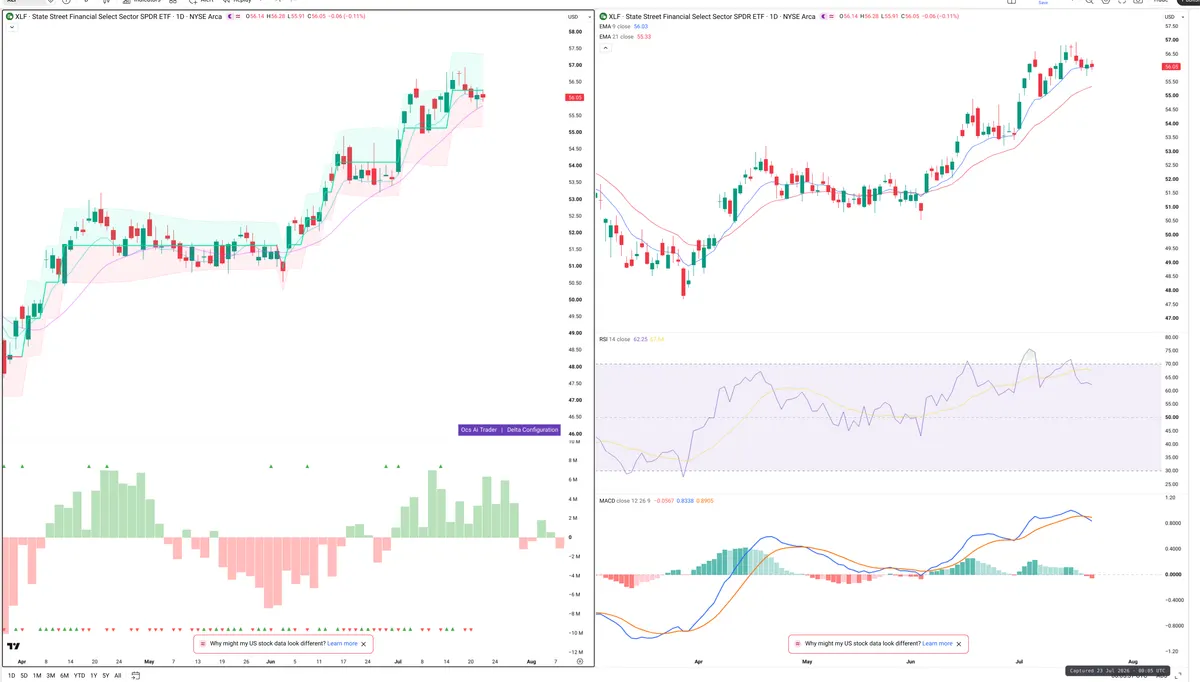Click the notice icon in left chart data banner
The image size is (1200, 682).
[x=203, y=644]
